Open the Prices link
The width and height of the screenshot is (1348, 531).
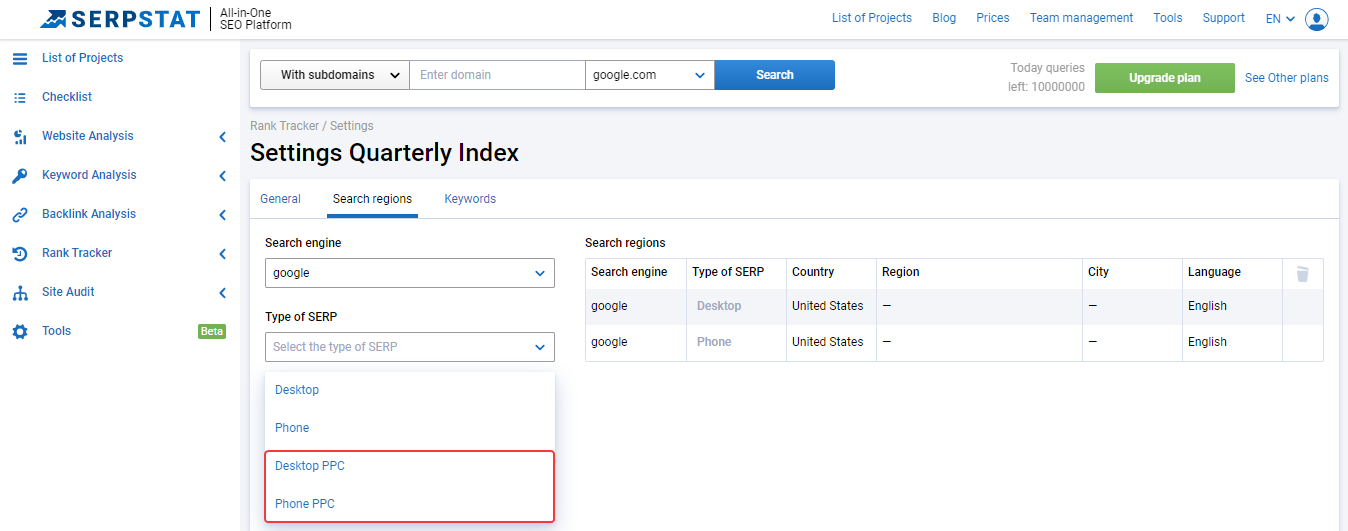click(993, 18)
